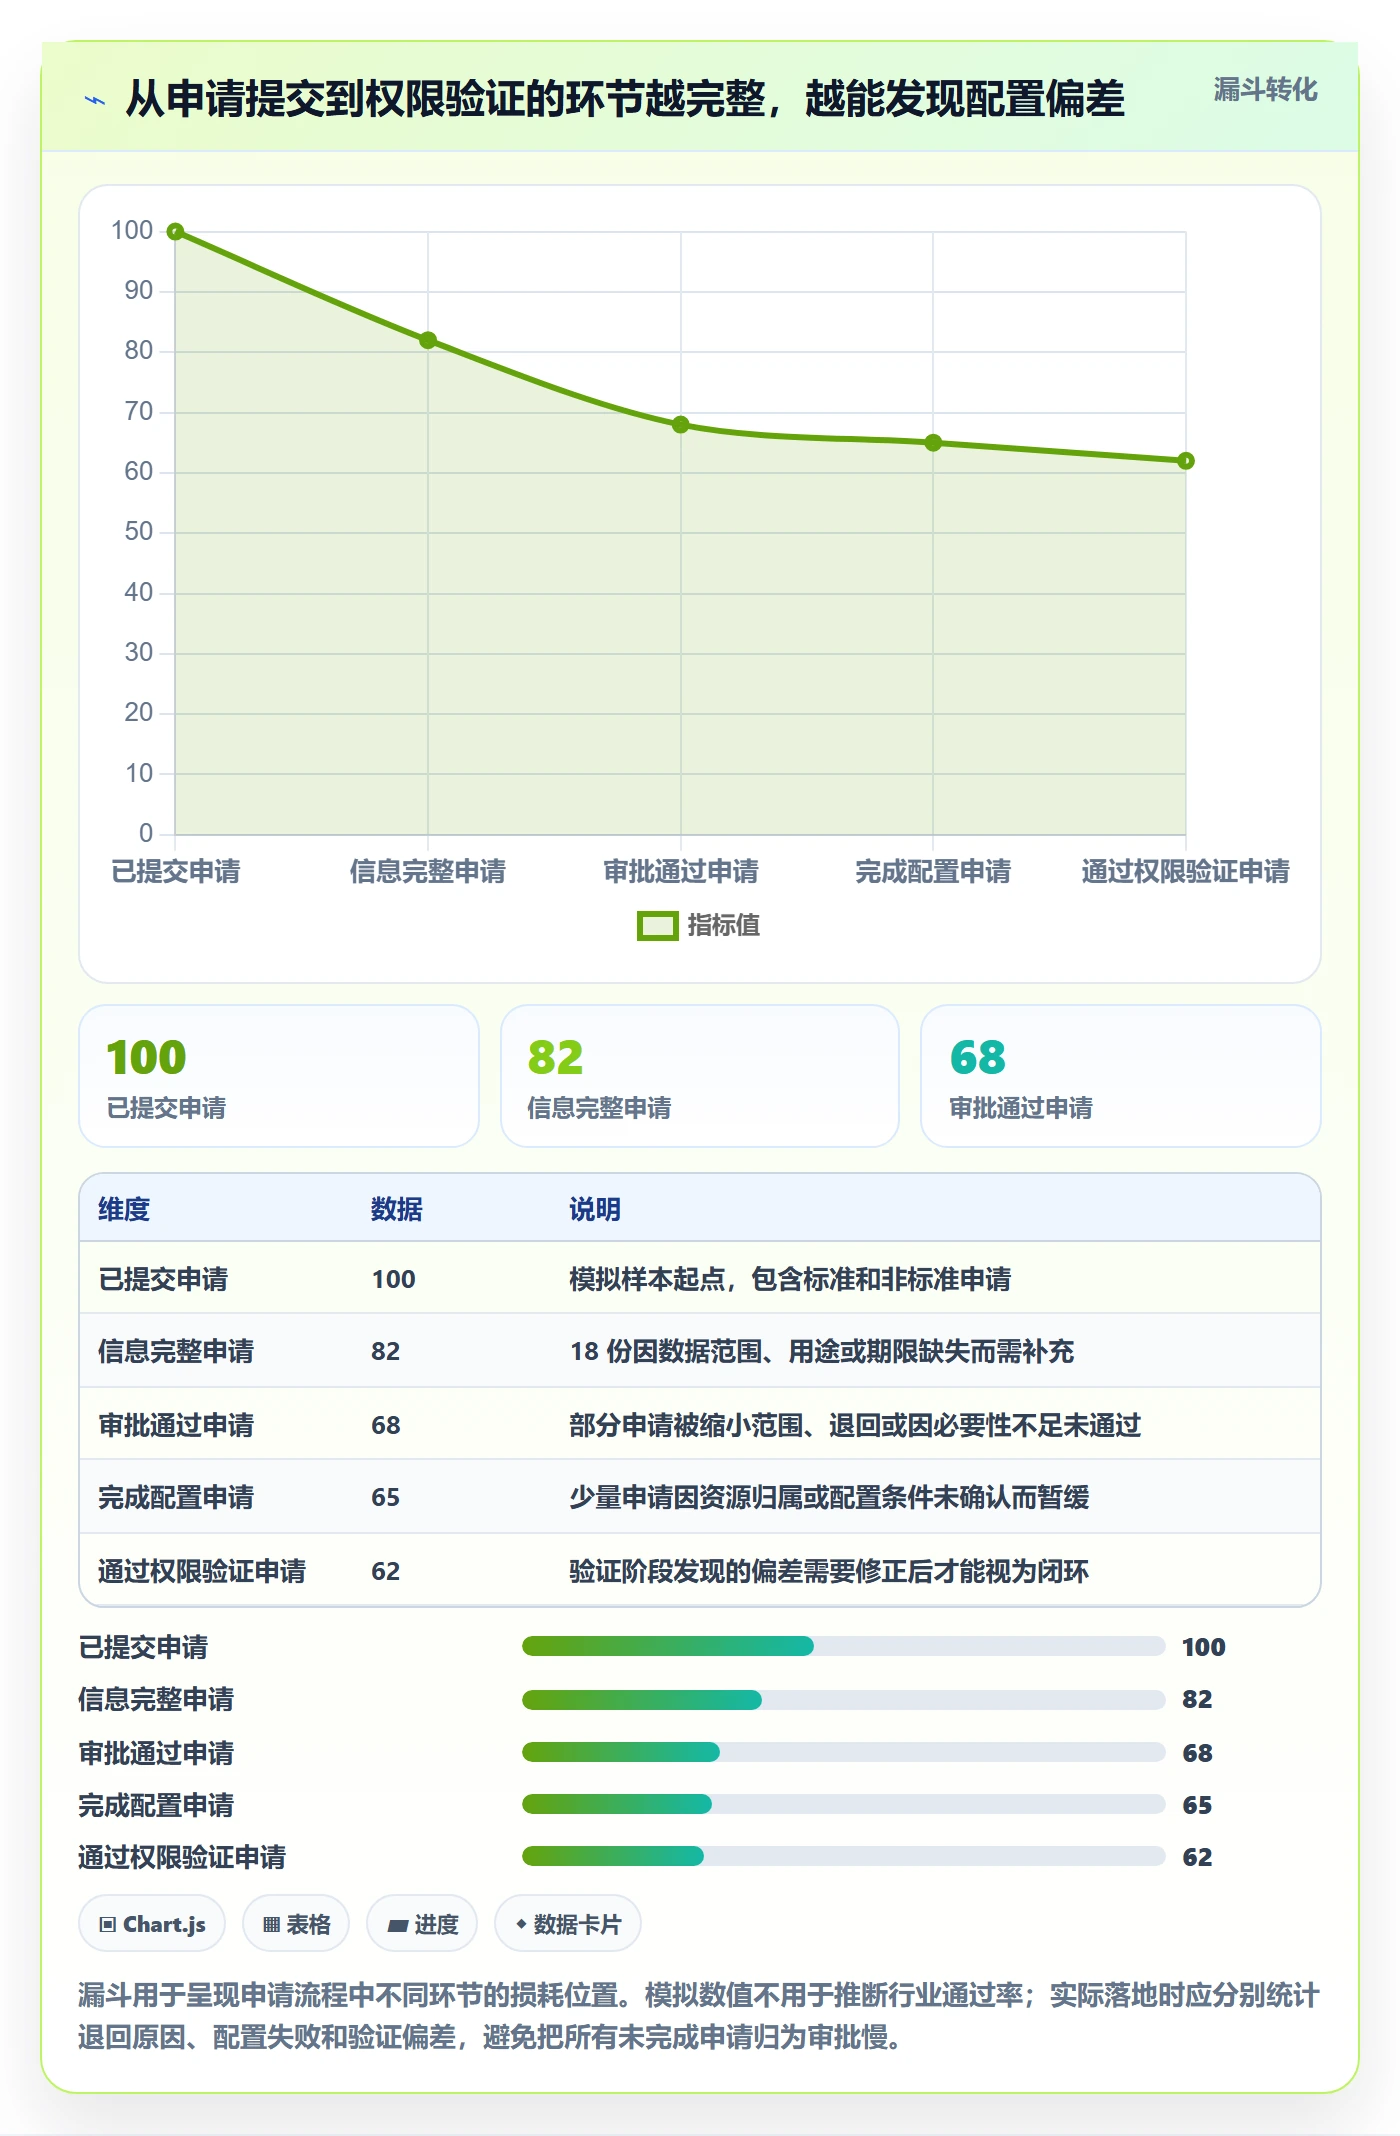Select the 进度 chip

tap(422, 1924)
